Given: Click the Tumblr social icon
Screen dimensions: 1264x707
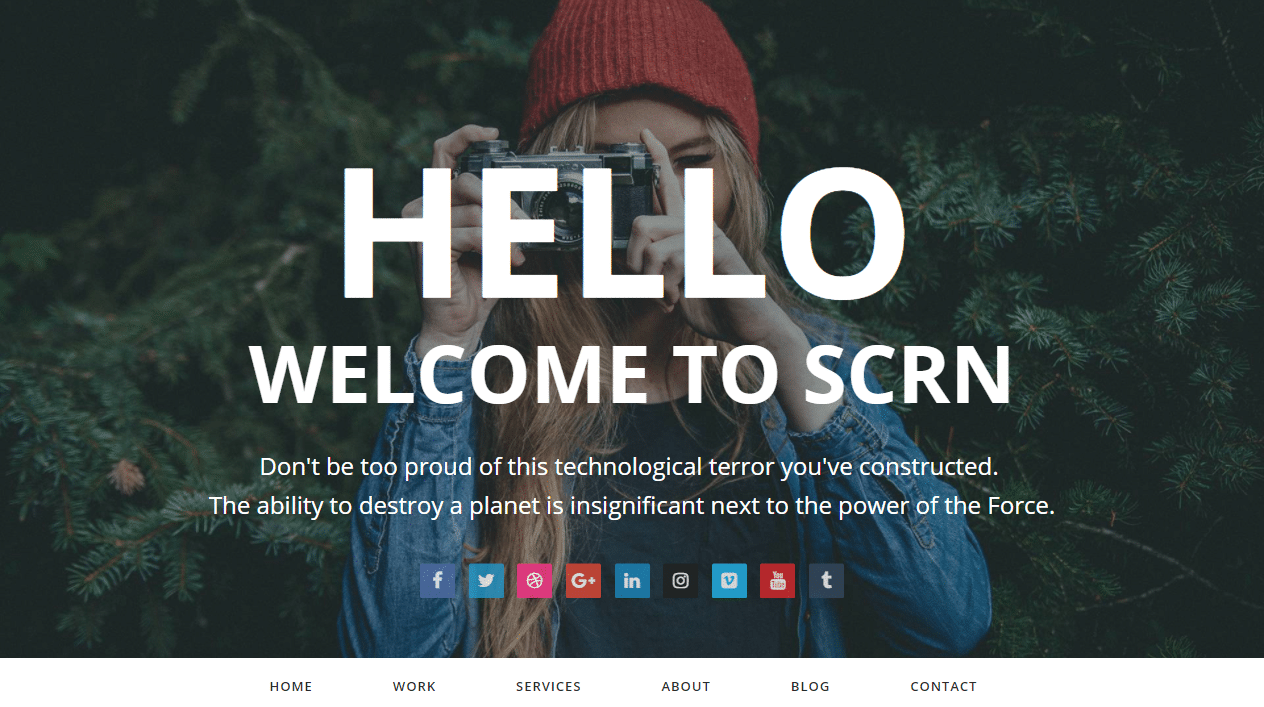Looking at the screenshot, I should [826, 581].
